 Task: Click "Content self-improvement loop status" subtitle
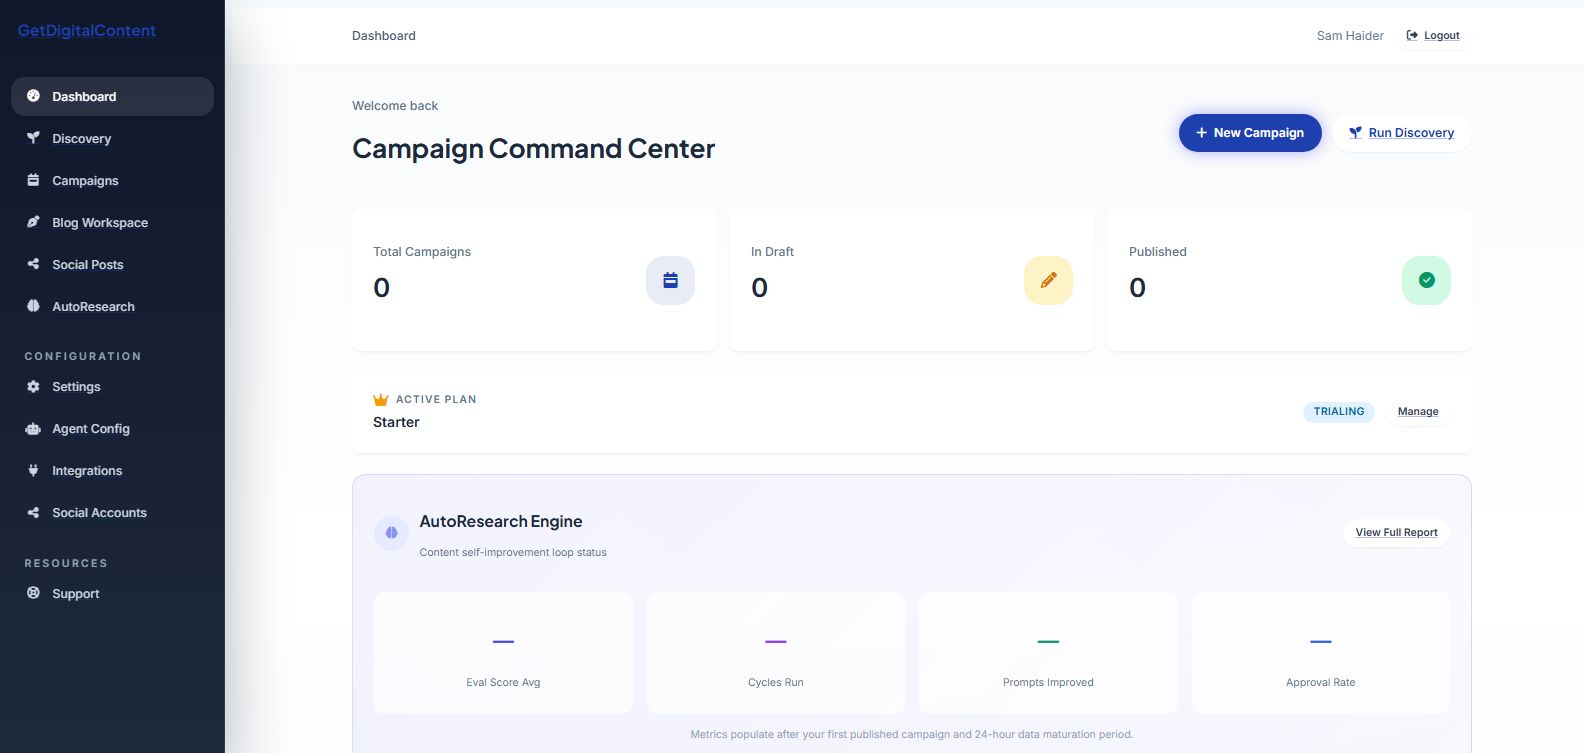513,552
